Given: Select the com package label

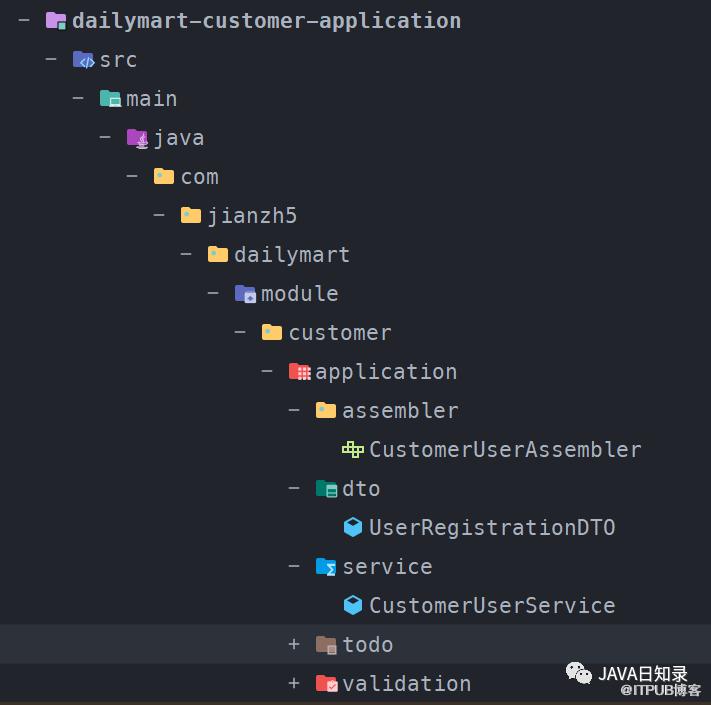Looking at the screenshot, I should point(200,177).
